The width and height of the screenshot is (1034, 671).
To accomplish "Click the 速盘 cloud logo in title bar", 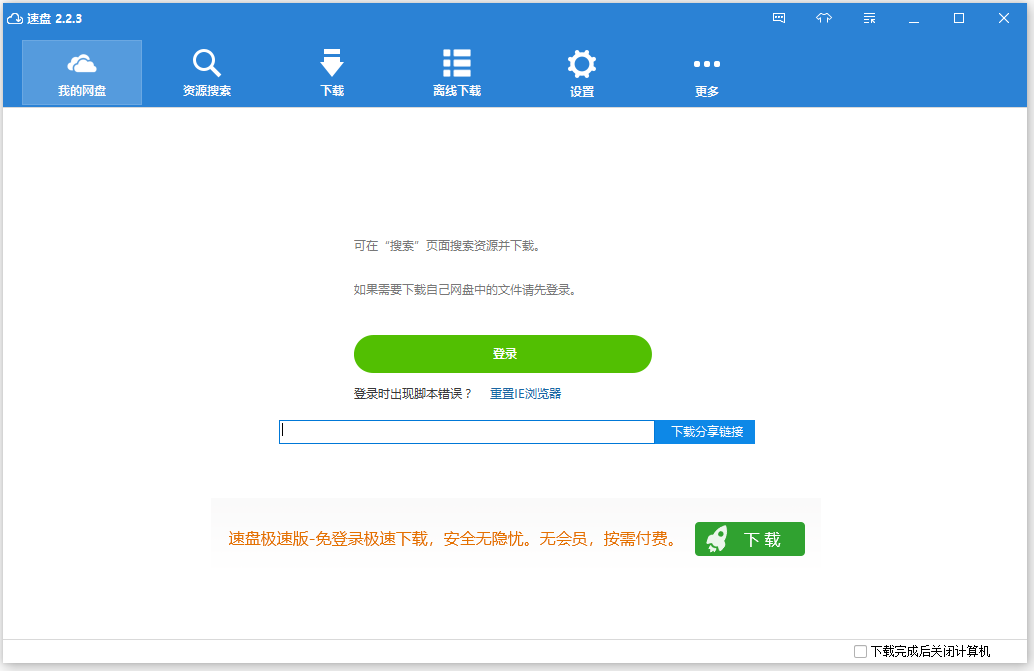I will [x=15, y=18].
